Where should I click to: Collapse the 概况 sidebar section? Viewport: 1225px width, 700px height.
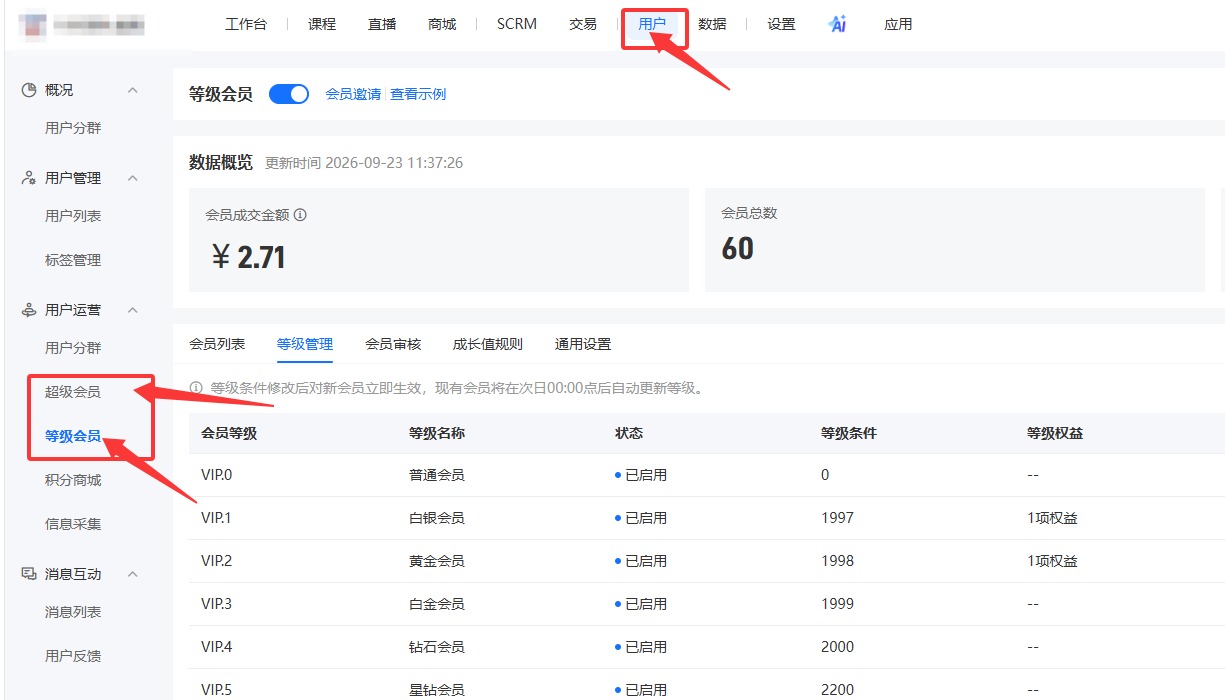tap(132, 90)
